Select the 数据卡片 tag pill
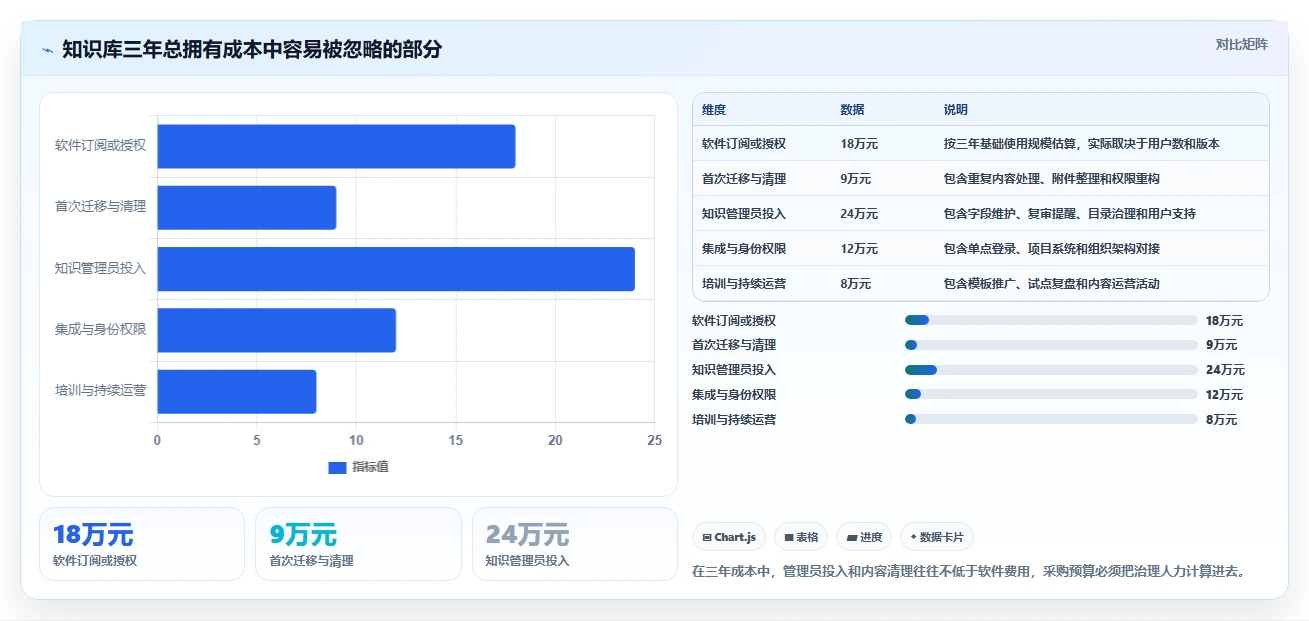1309x621 pixels. click(x=937, y=537)
